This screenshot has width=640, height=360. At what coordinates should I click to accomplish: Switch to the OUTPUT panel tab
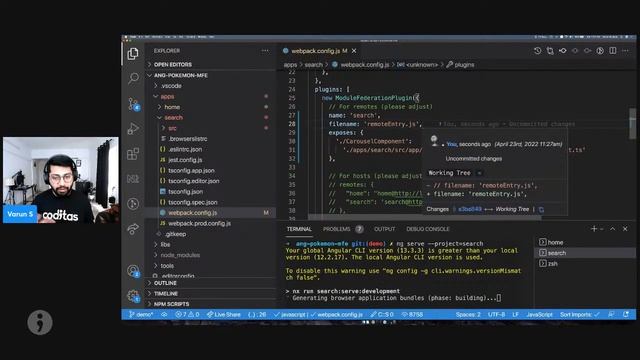[384, 229]
